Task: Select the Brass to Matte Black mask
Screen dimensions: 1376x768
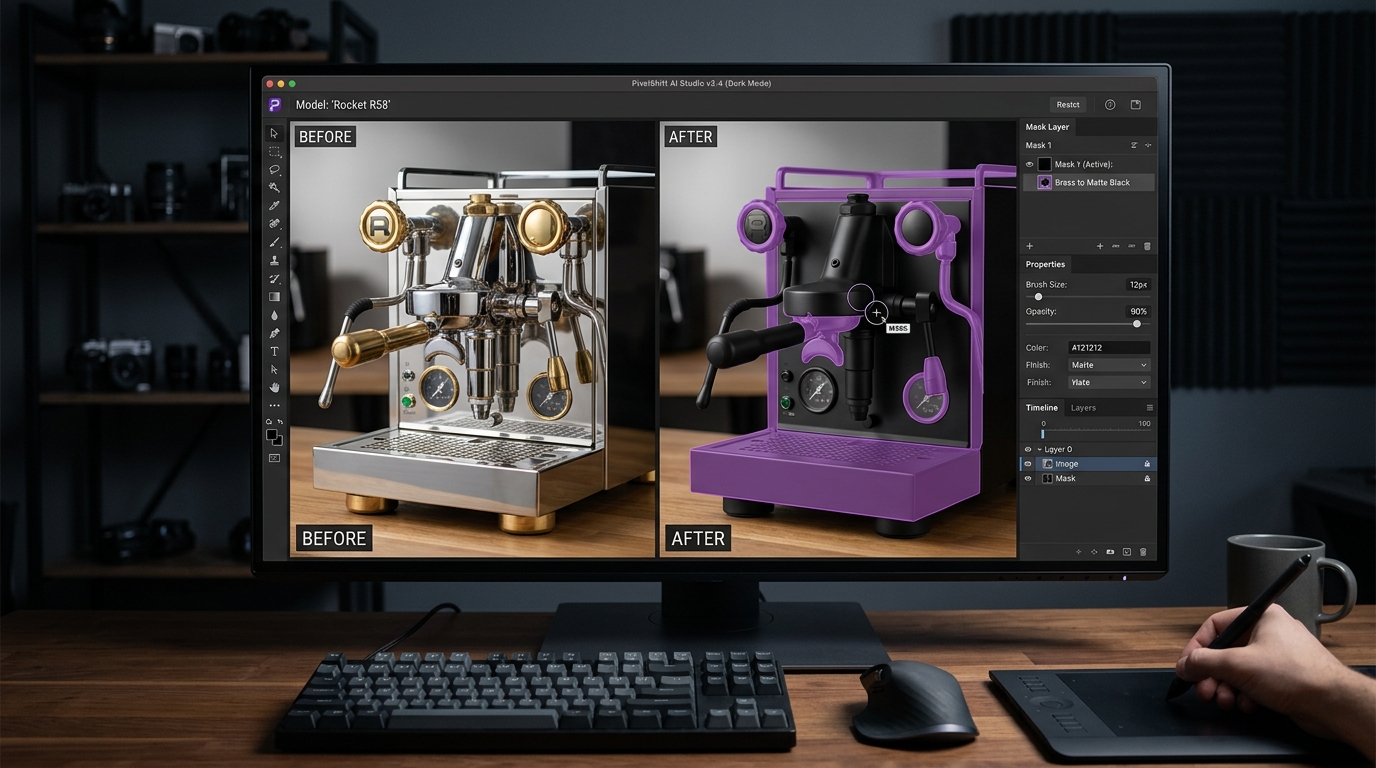Action: 1089,183
